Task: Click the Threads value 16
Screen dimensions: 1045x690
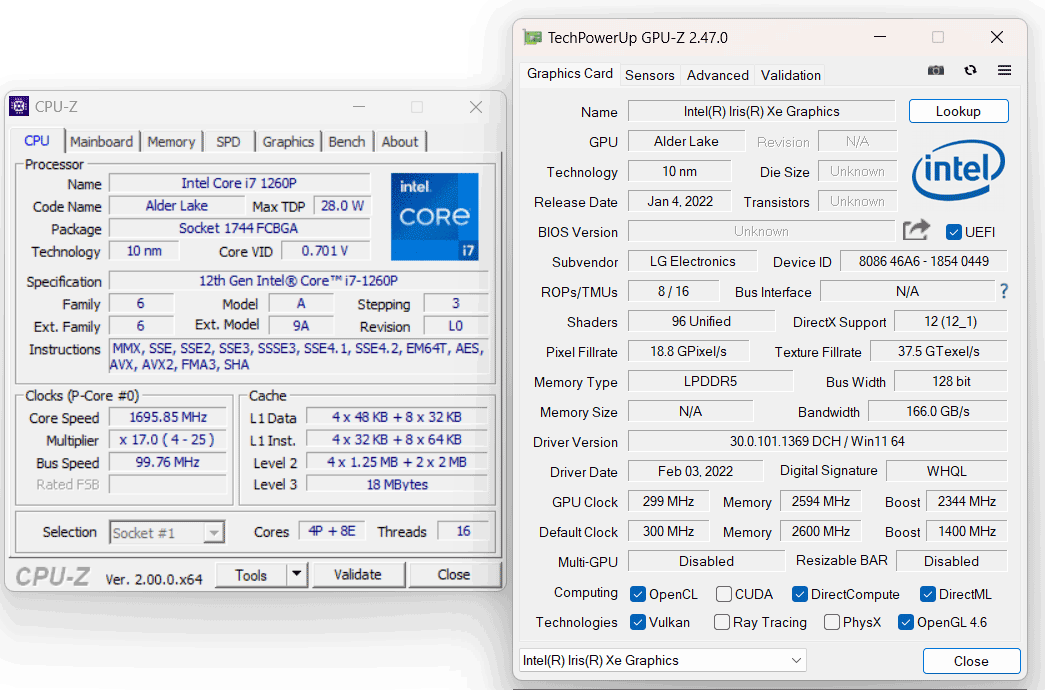Action: point(463,531)
